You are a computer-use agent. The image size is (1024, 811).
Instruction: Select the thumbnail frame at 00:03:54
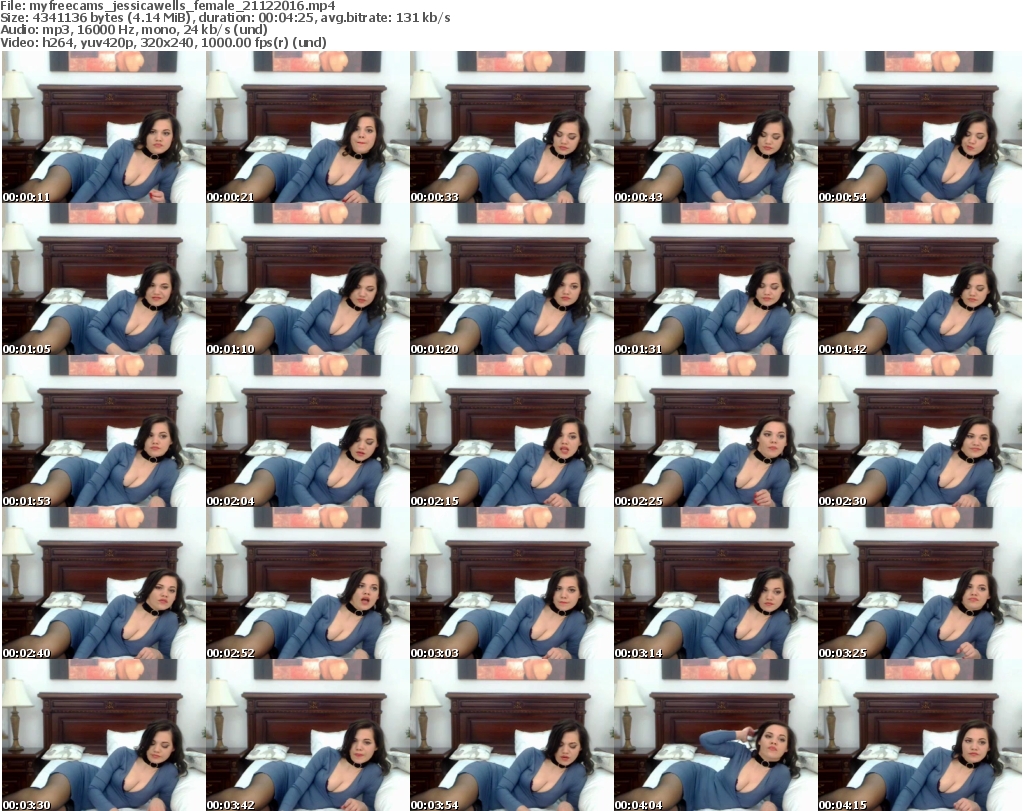pos(511,735)
